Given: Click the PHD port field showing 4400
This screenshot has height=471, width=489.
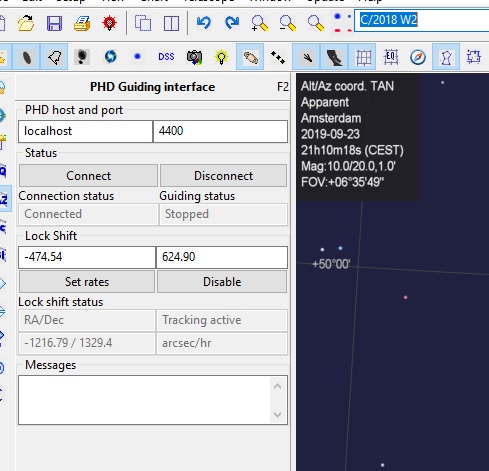Looking at the screenshot, I should [x=220, y=131].
